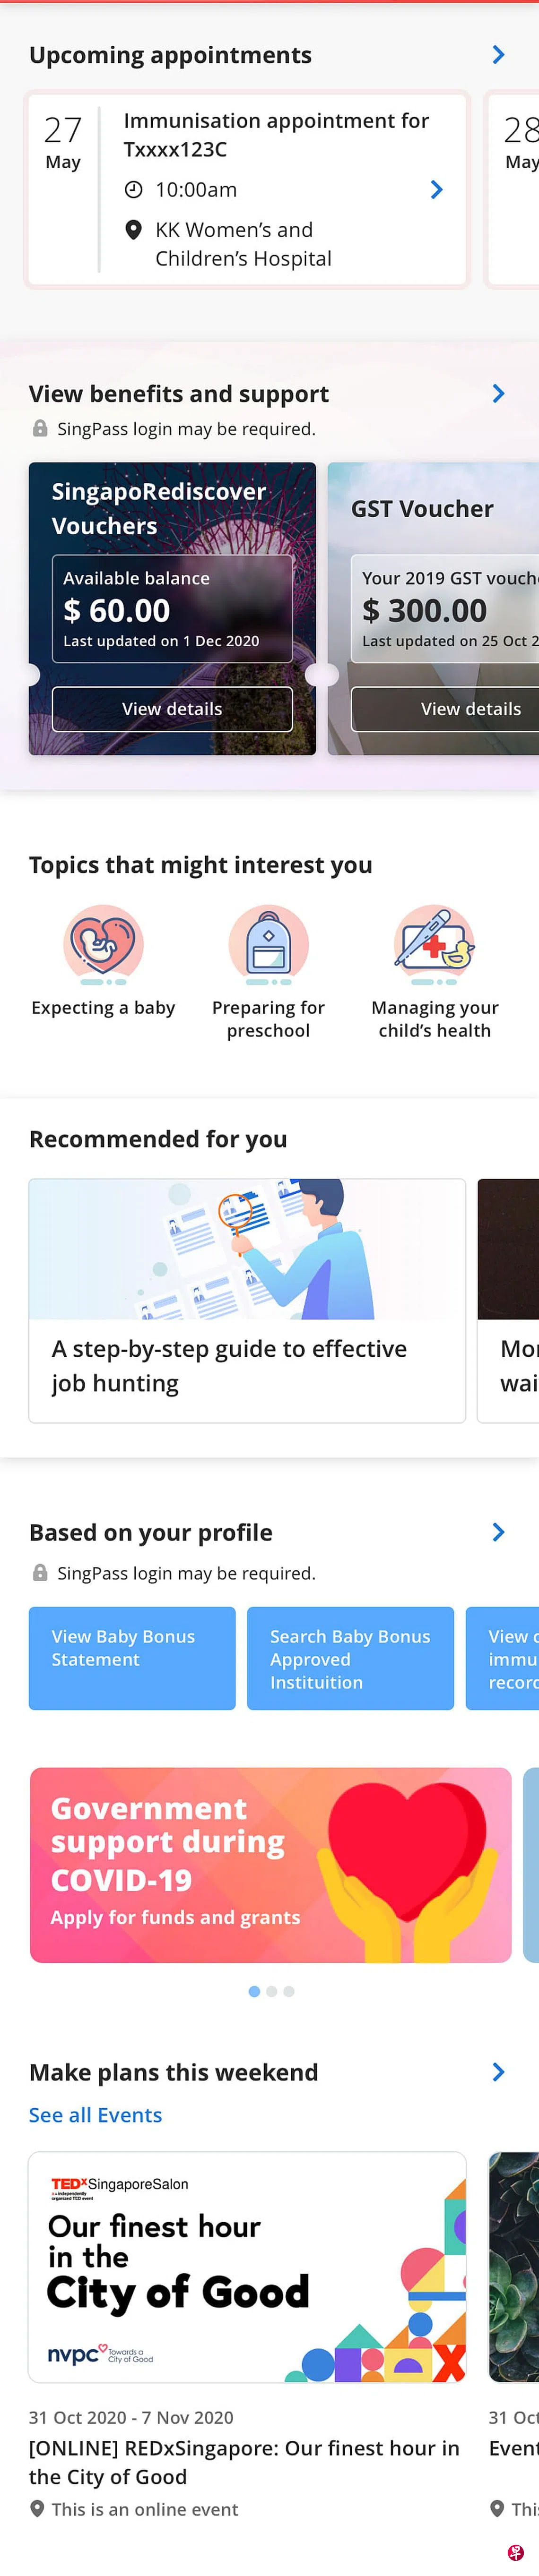Expand Upcoming appointments with the chevron
Image resolution: width=539 pixels, height=2576 pixels.
click(x=498, y=55)
